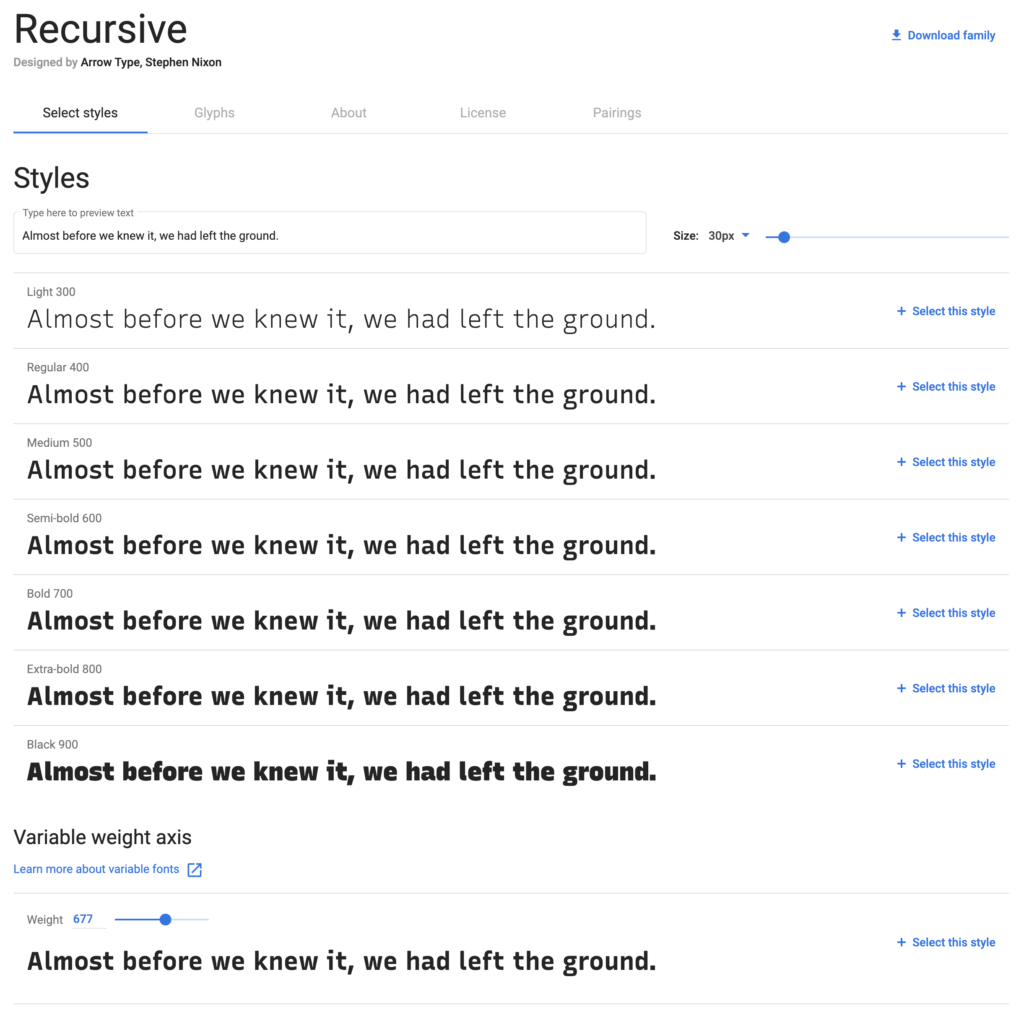Click the external link icon after variable fonts
The image size is (1024, 1021).
point(195,870)
